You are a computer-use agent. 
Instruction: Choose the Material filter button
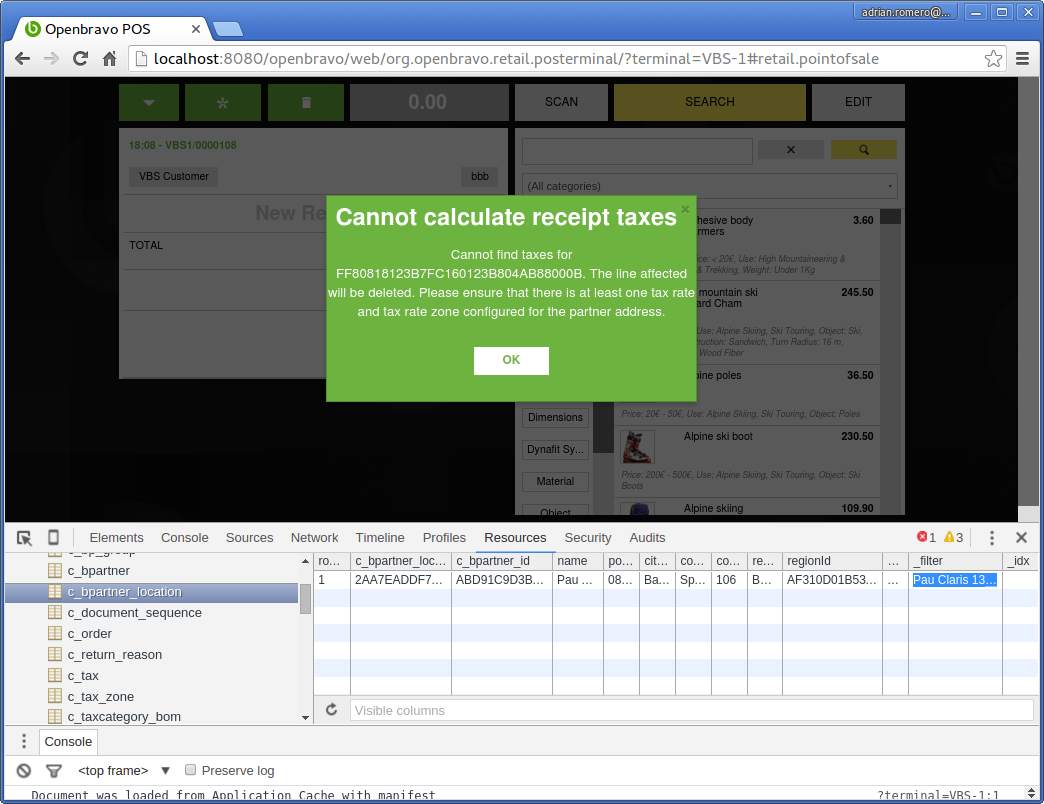pos(555,481)
